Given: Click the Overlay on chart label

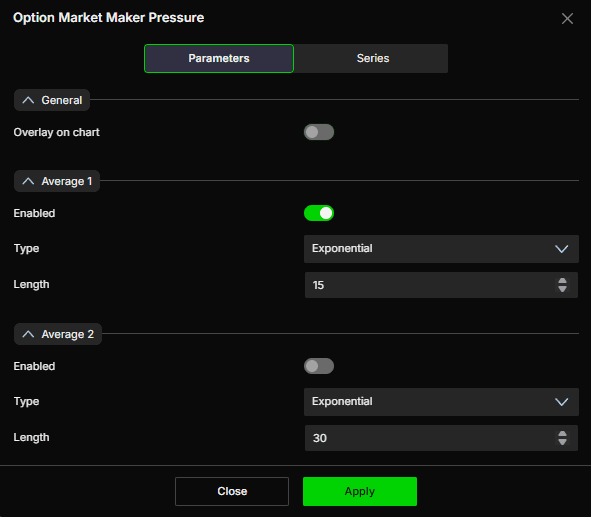Looking at the screenshot, I should [x=57, y=132].
